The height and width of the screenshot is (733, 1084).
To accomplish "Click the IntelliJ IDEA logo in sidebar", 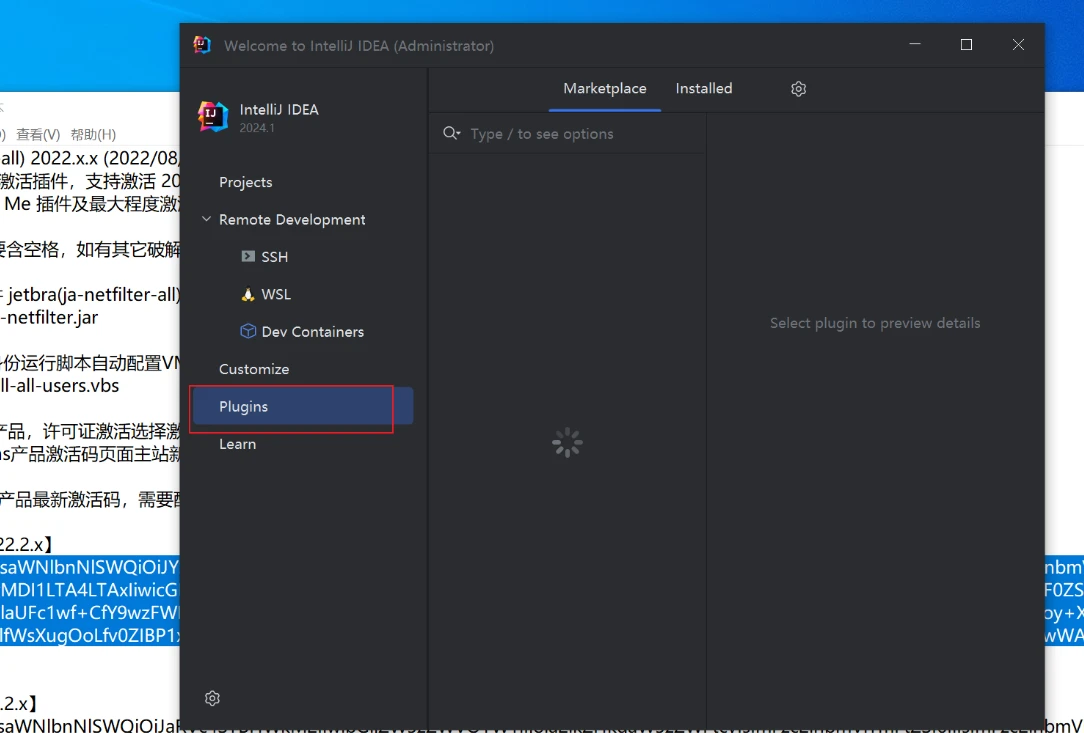I will [213, 116].
